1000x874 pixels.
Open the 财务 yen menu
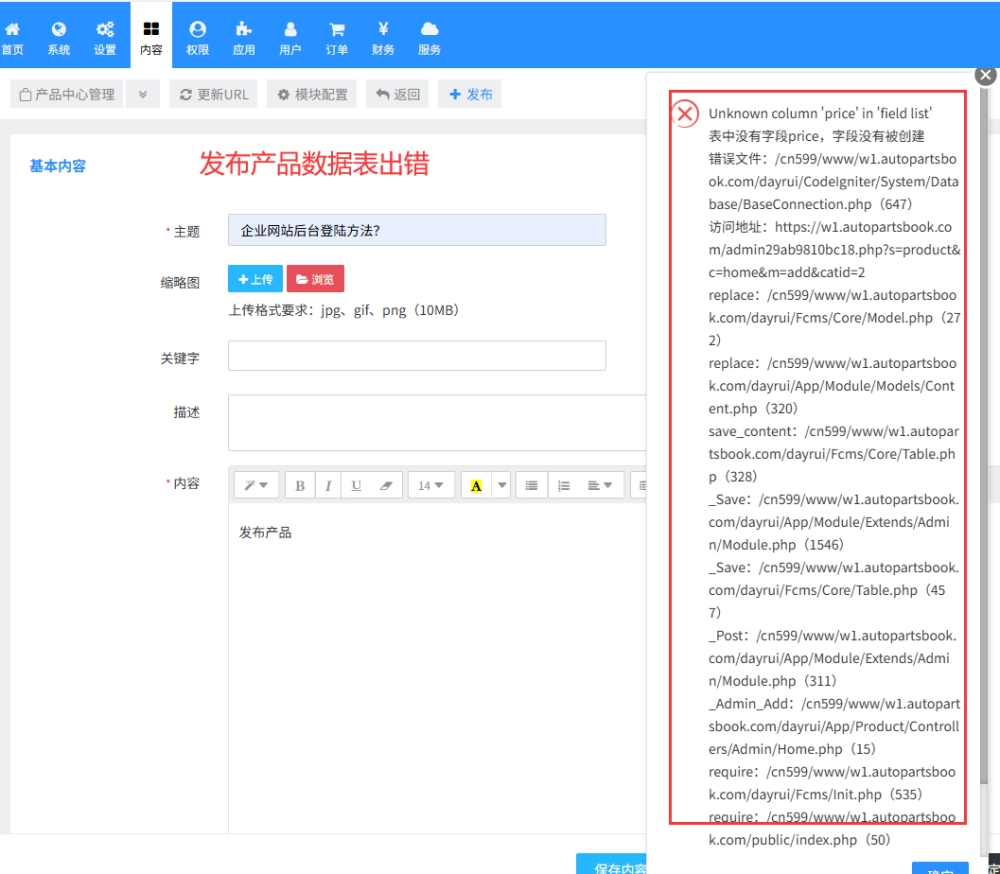(383, 38)
